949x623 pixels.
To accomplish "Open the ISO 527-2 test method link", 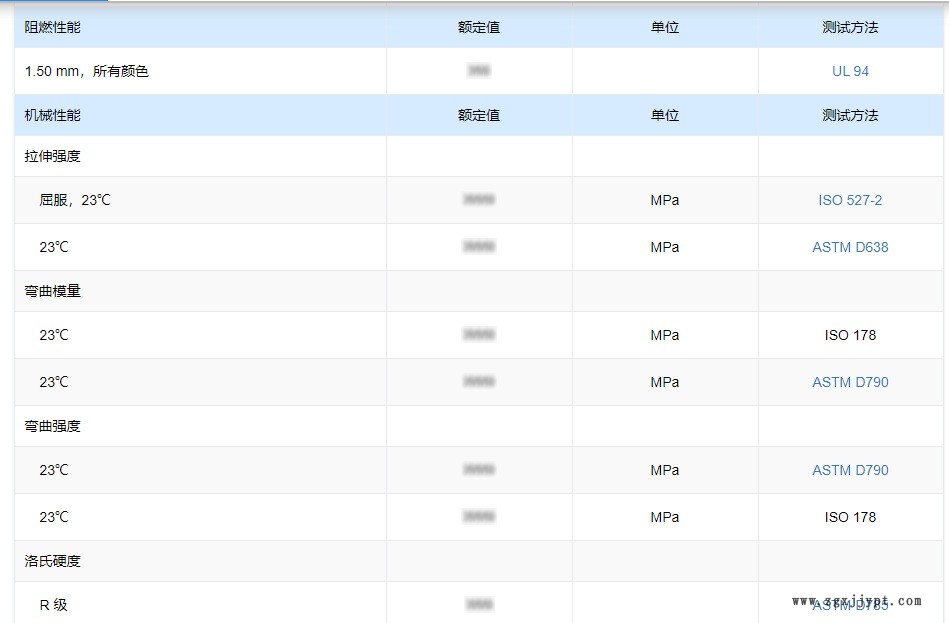I will (x=850, y=200).
